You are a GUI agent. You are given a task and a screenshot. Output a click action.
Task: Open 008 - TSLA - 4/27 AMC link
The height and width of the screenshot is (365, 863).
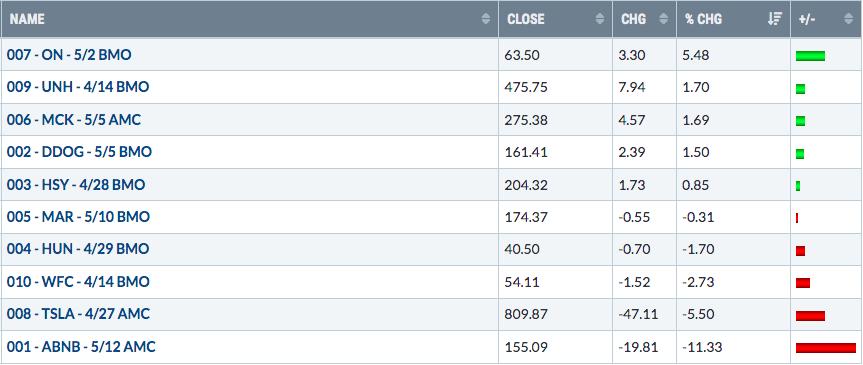click(78, 314)
